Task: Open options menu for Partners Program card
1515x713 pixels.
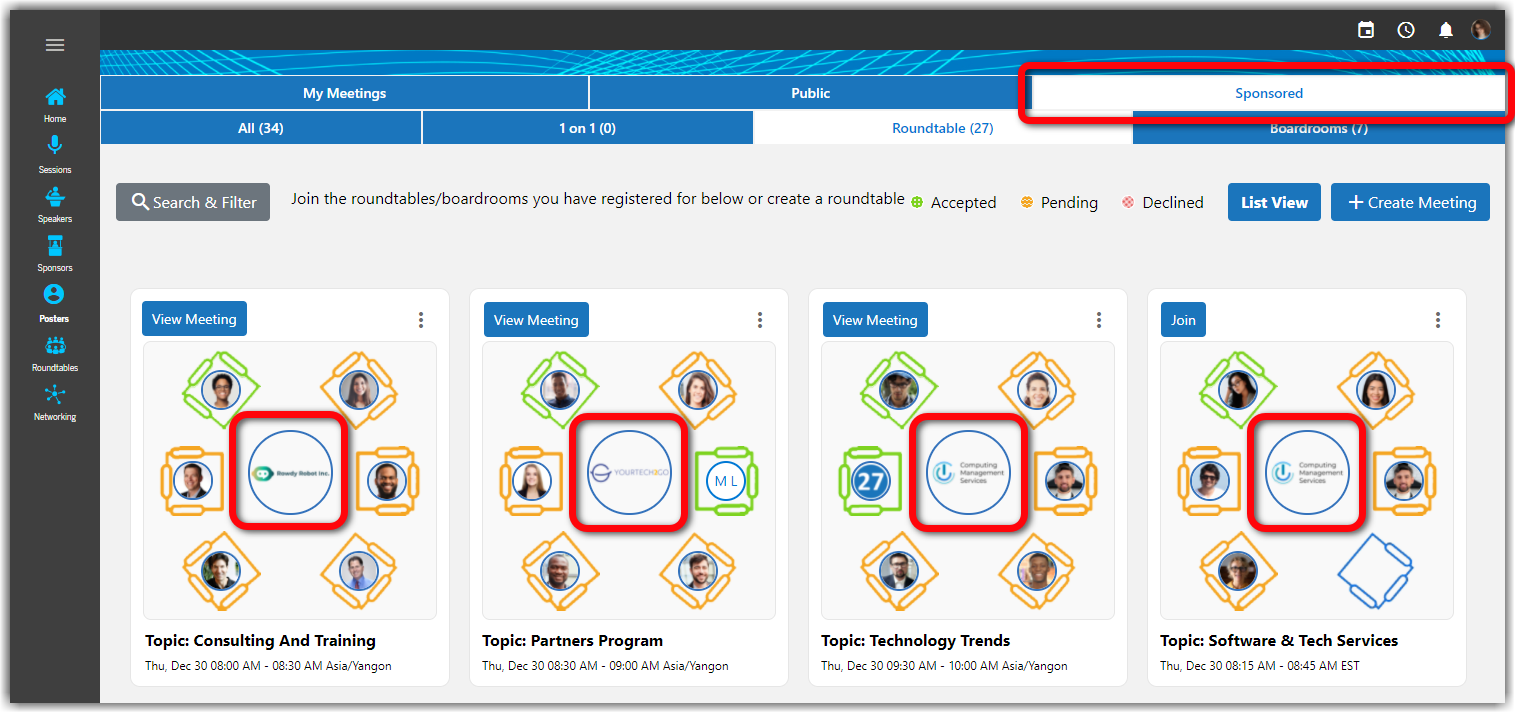Action: tap(760, 320)
